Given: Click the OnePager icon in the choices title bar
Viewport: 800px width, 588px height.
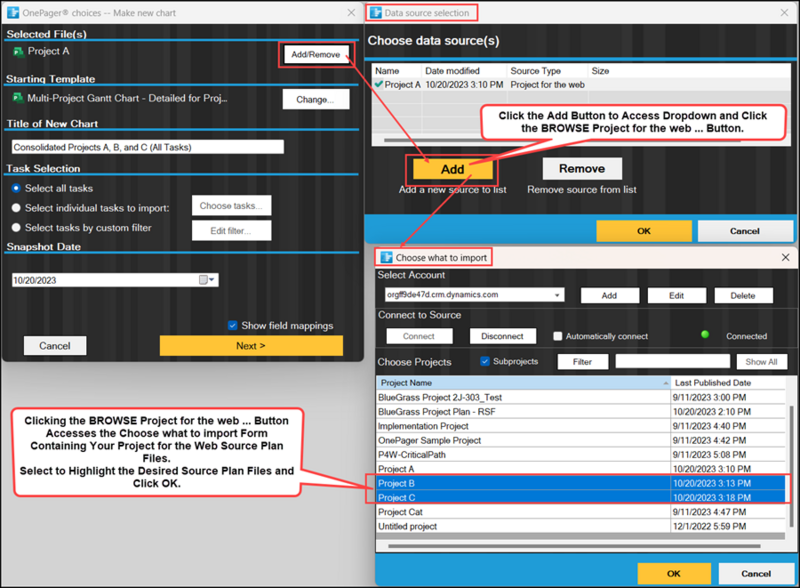Looking at the screenshot, I should pyautogui.click(x=13, y=13).
